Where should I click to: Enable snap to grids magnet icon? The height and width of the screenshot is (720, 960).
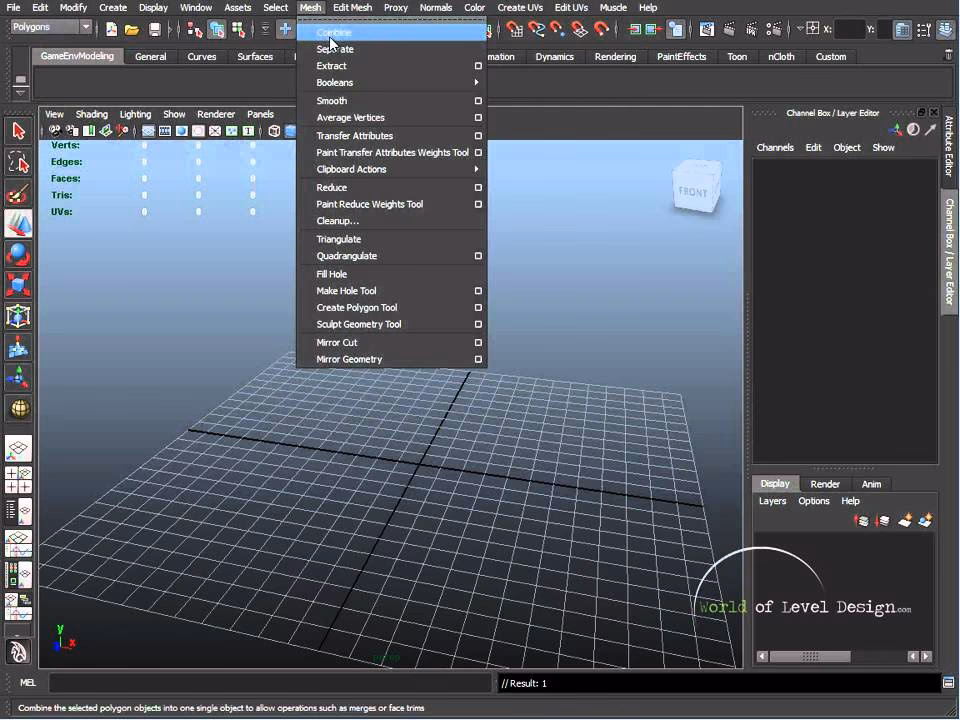click(515, 29)
